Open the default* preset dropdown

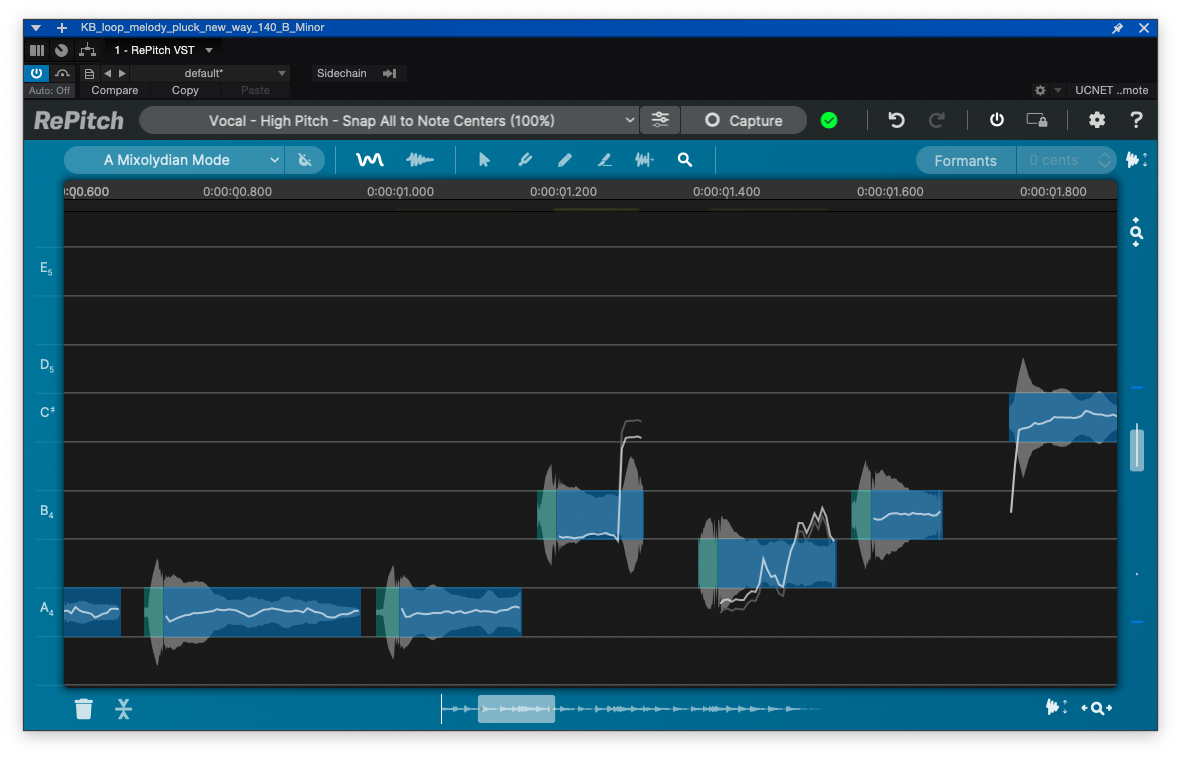click(x=209, y=73)
